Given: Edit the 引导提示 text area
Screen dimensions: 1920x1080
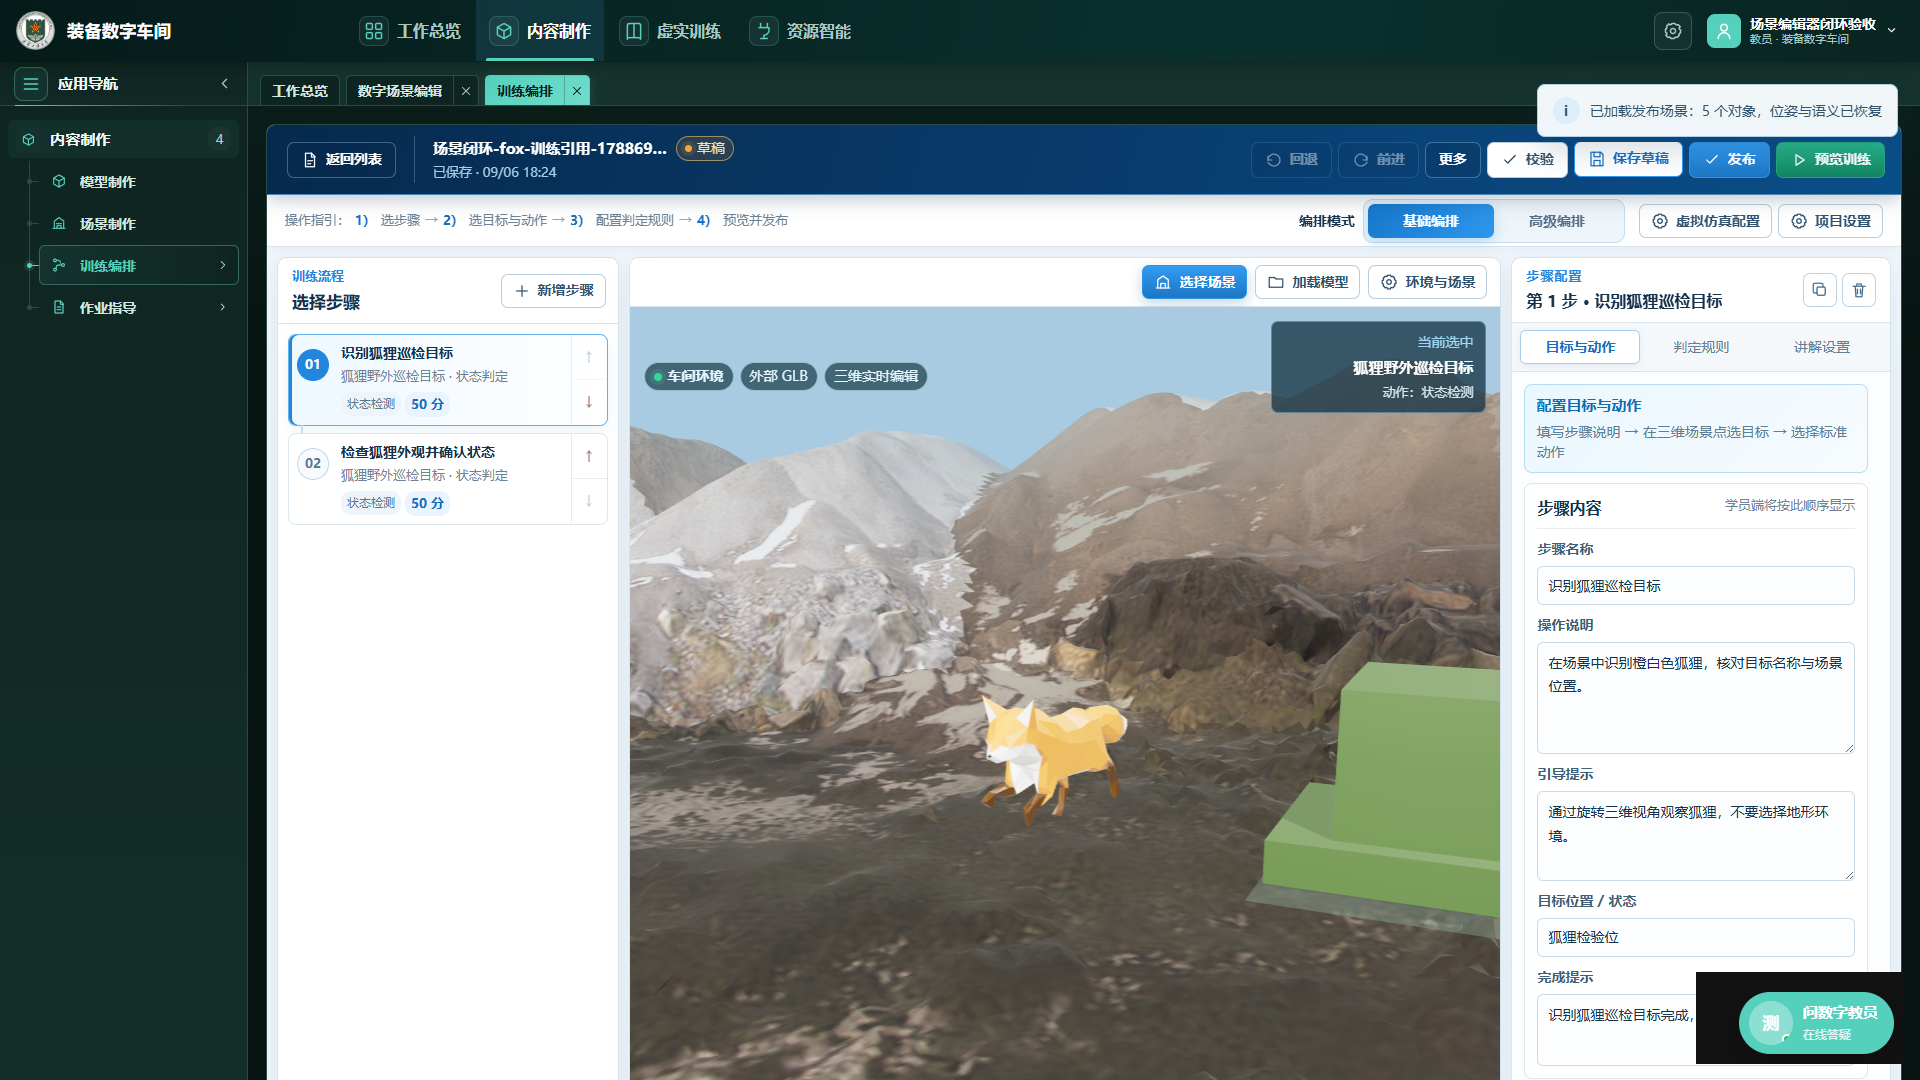Looking at the screenshot, I should pyautogui.click(x=1695, y=836).
